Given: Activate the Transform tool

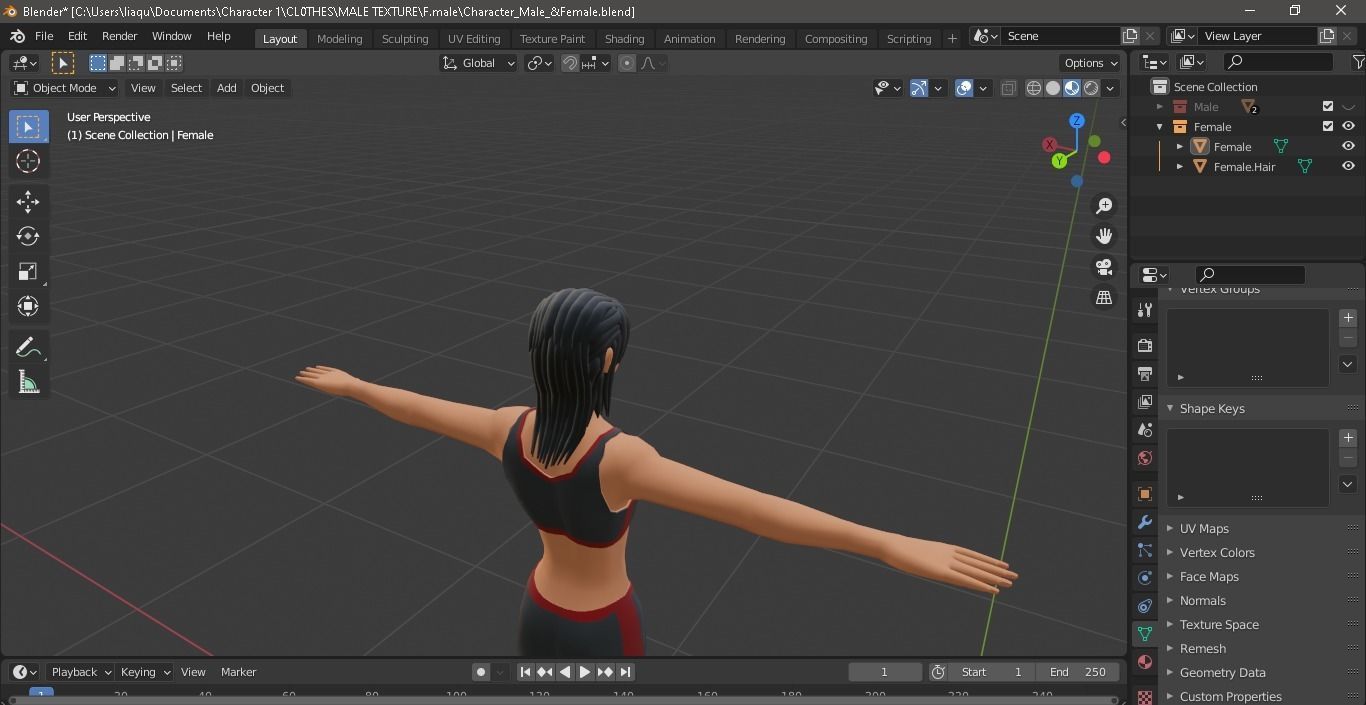Looking at the screenshot, I should [x=28, y=306].
